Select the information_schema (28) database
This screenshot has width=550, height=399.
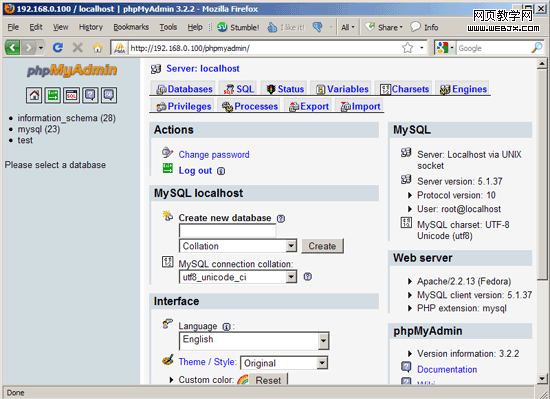(67, 118)
